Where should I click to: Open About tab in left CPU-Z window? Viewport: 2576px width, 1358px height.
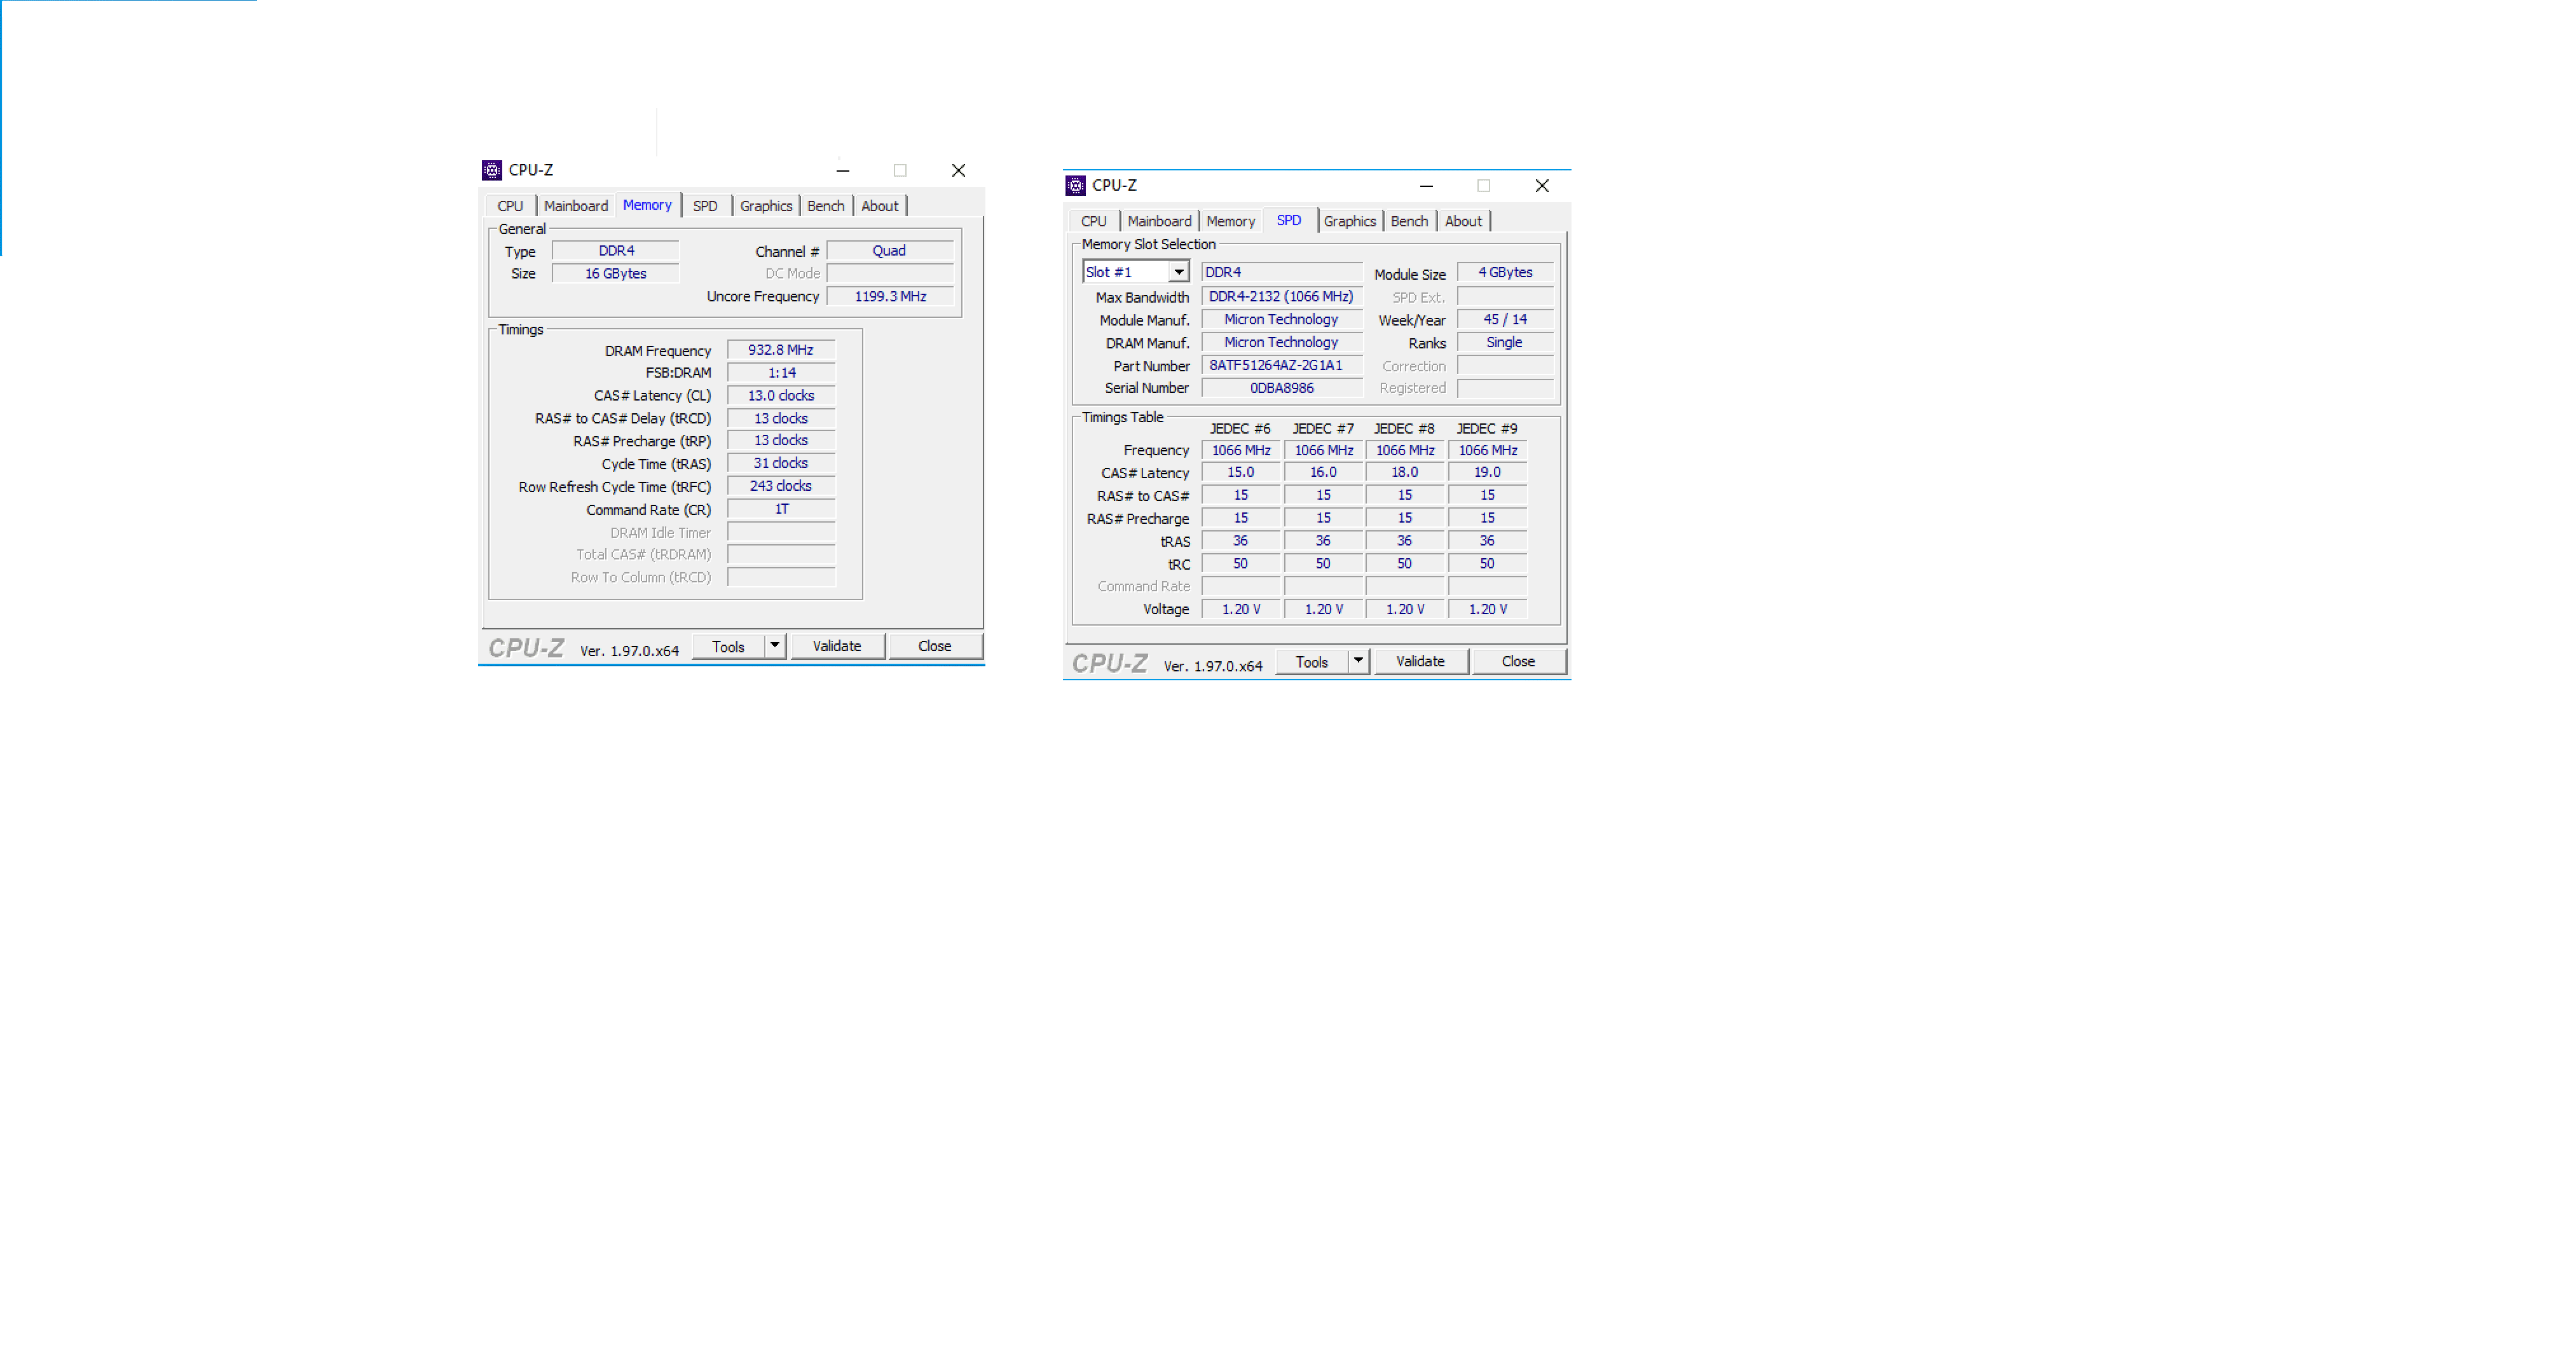(x=880, y=206)
